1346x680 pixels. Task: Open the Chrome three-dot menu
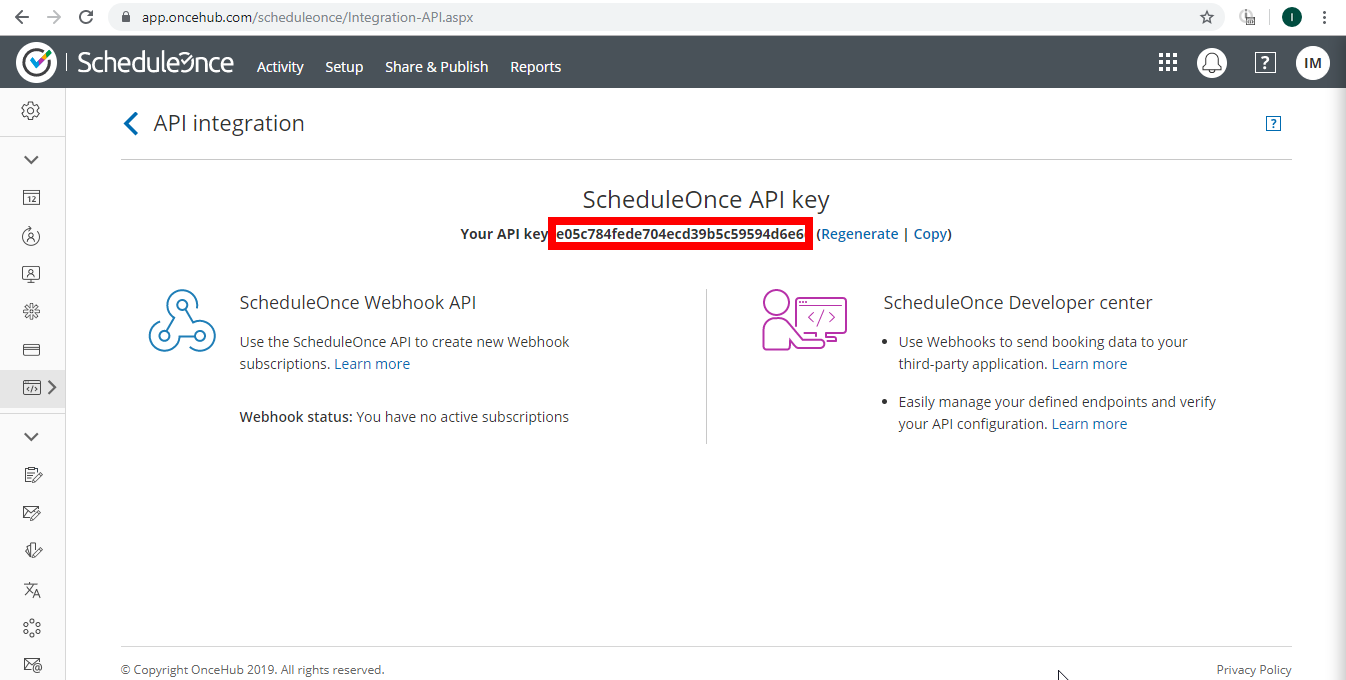(x=1325, y=17)
